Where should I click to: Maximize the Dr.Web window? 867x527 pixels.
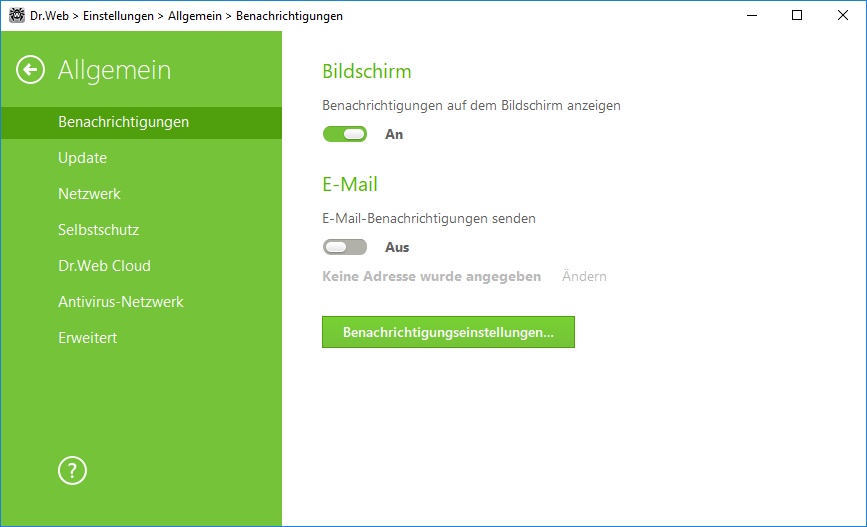pos(797,15)
